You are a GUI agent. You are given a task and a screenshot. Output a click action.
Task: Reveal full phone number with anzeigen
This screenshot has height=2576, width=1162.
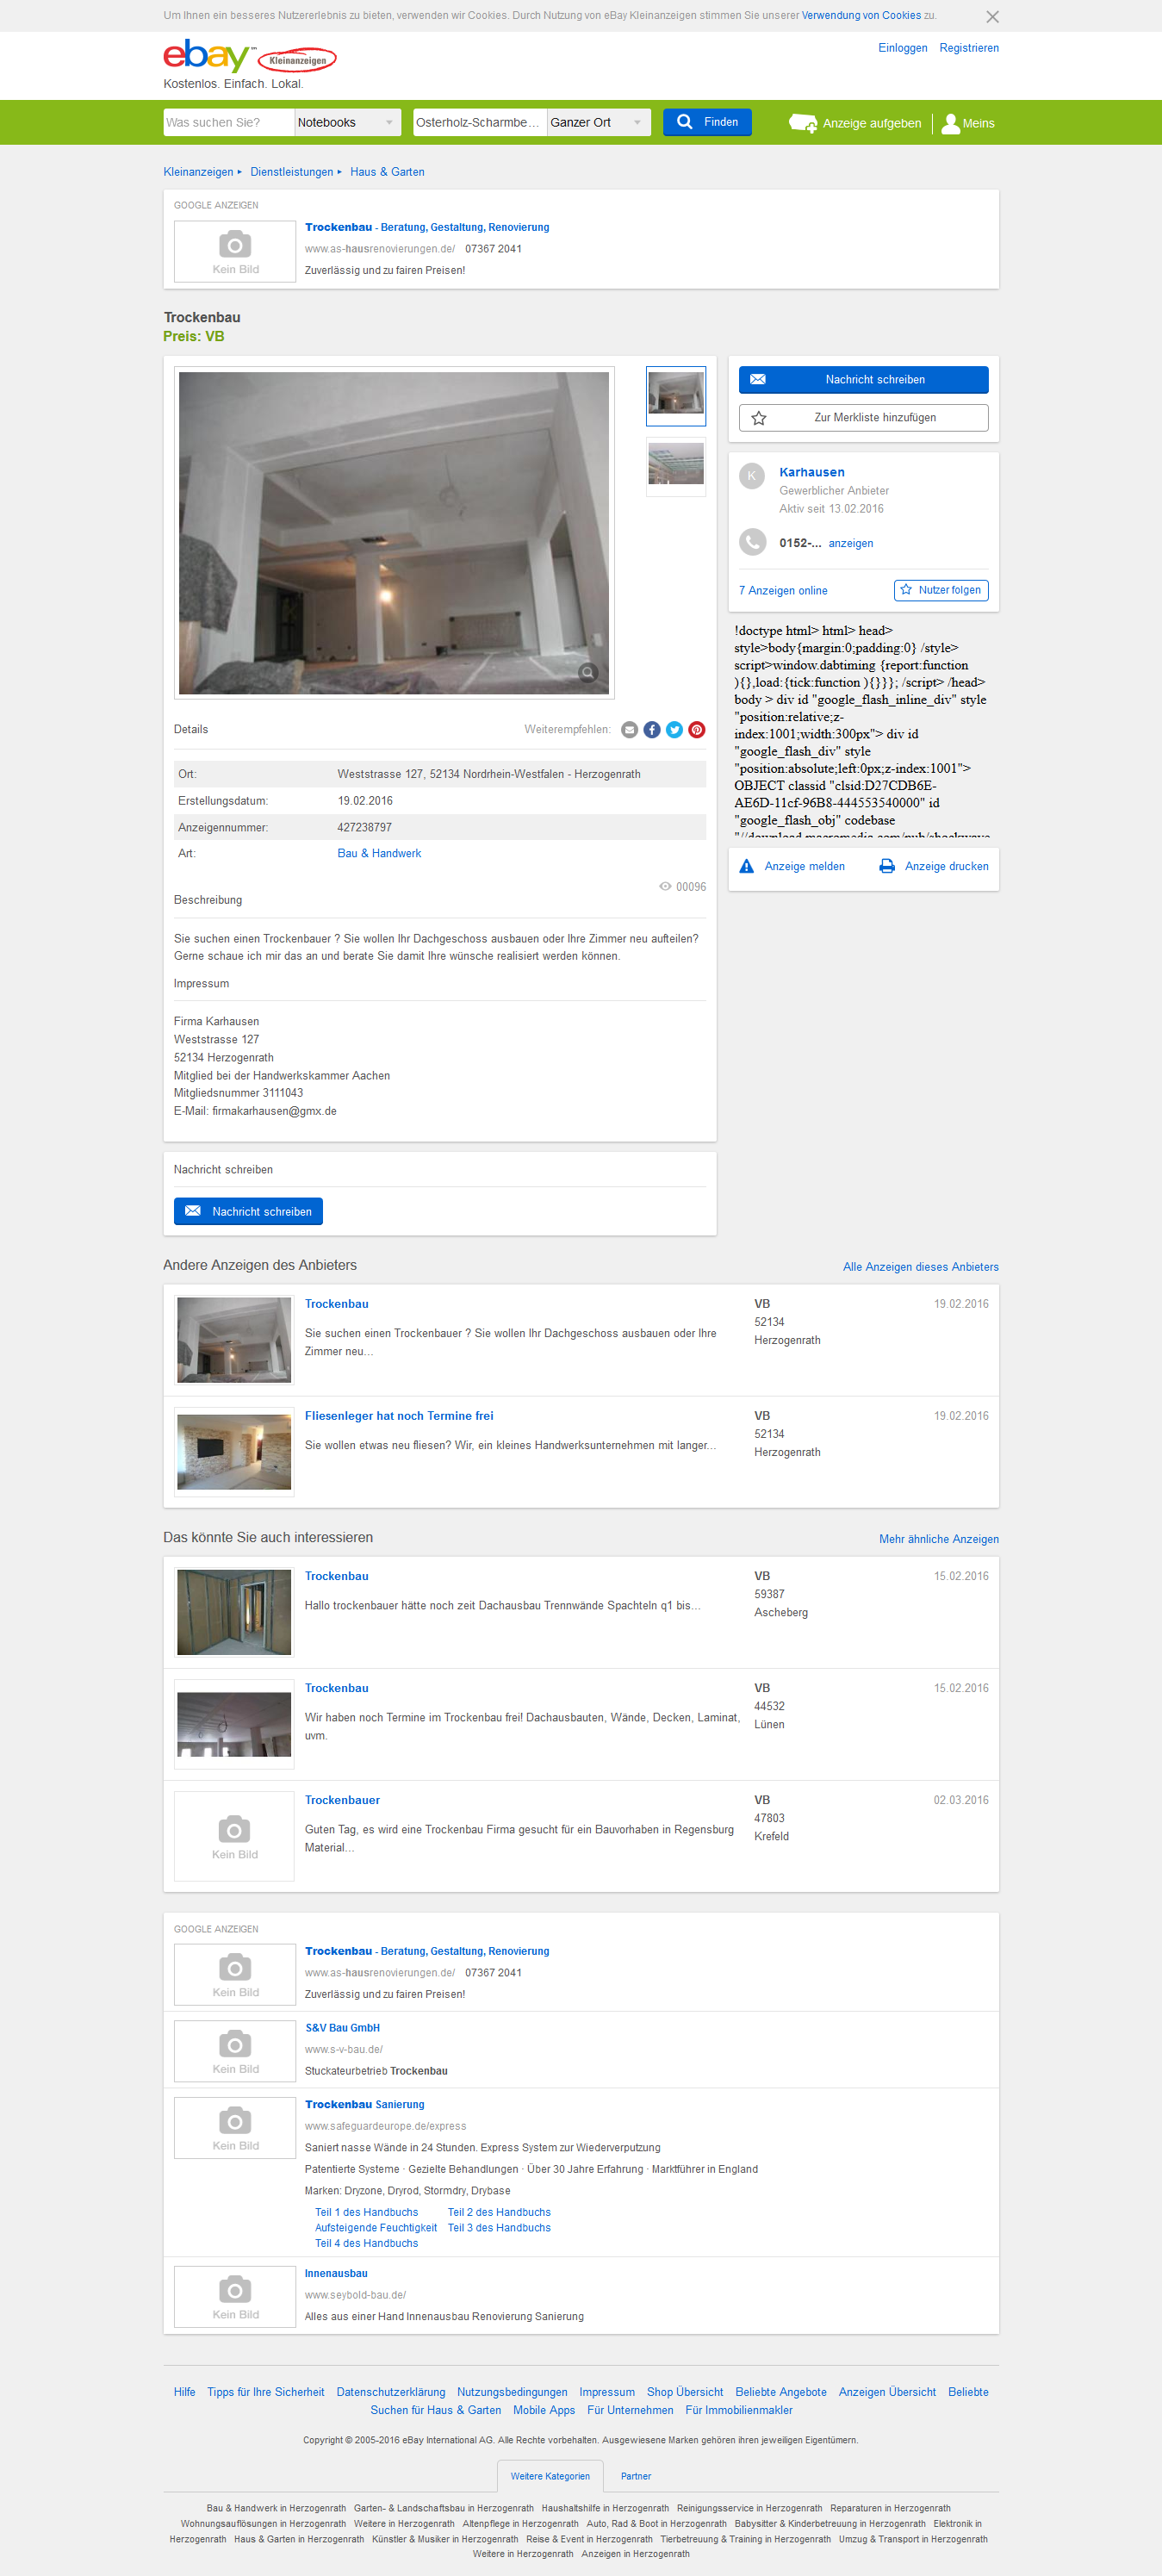850,543
